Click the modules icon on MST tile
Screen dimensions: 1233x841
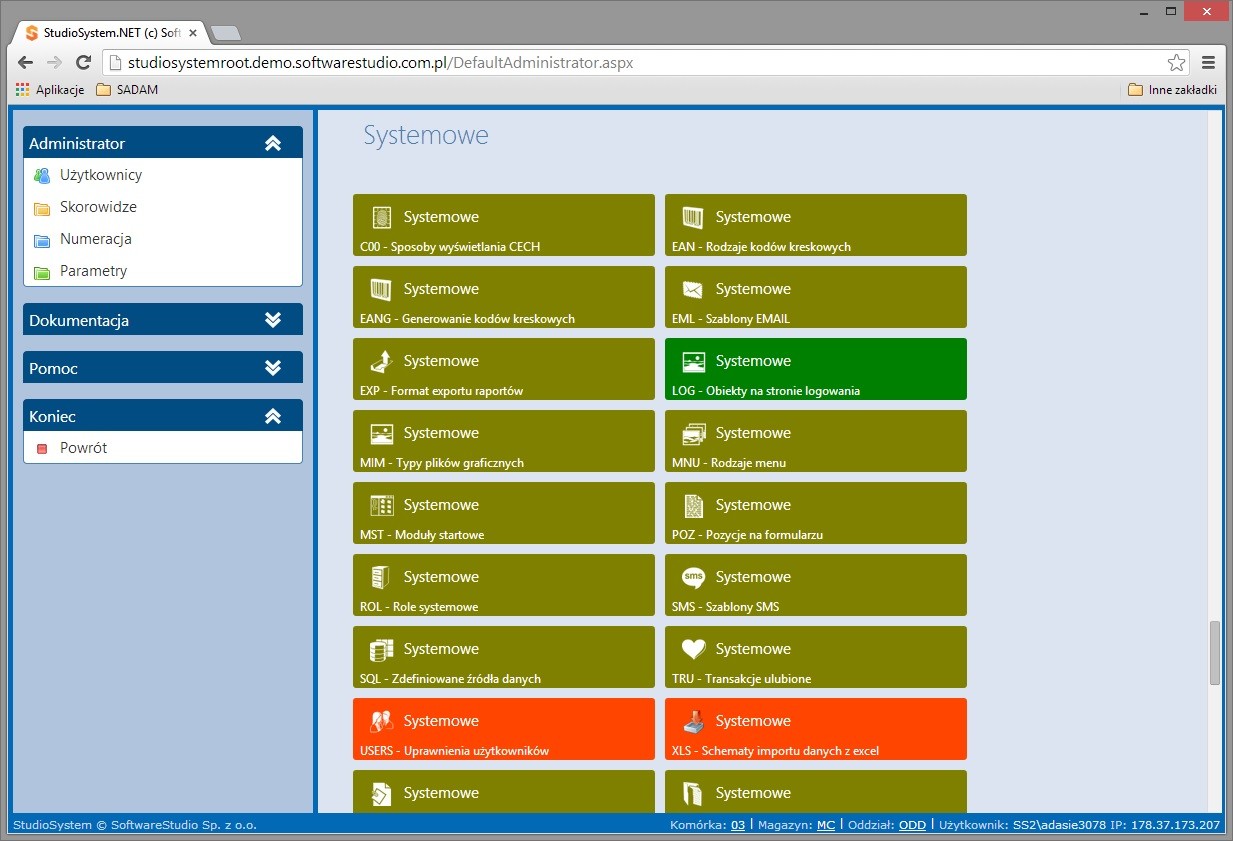[381, 505]
